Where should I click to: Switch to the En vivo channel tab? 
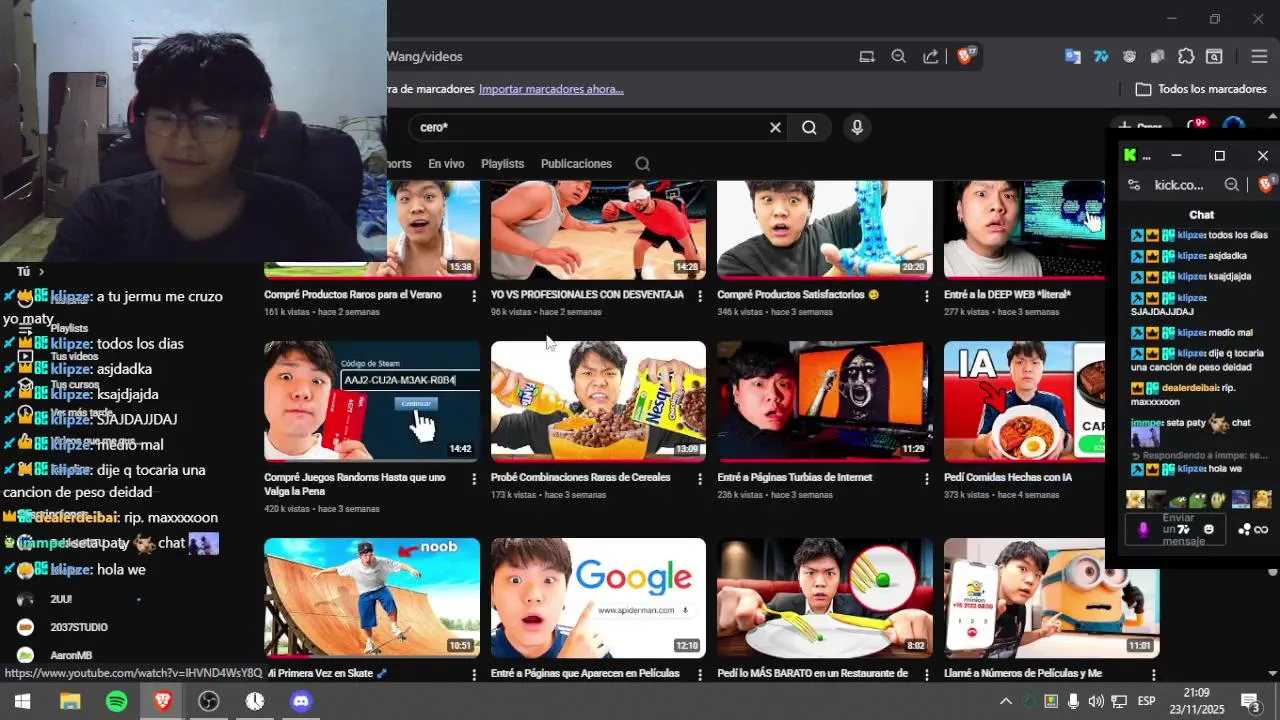(446, 164)
